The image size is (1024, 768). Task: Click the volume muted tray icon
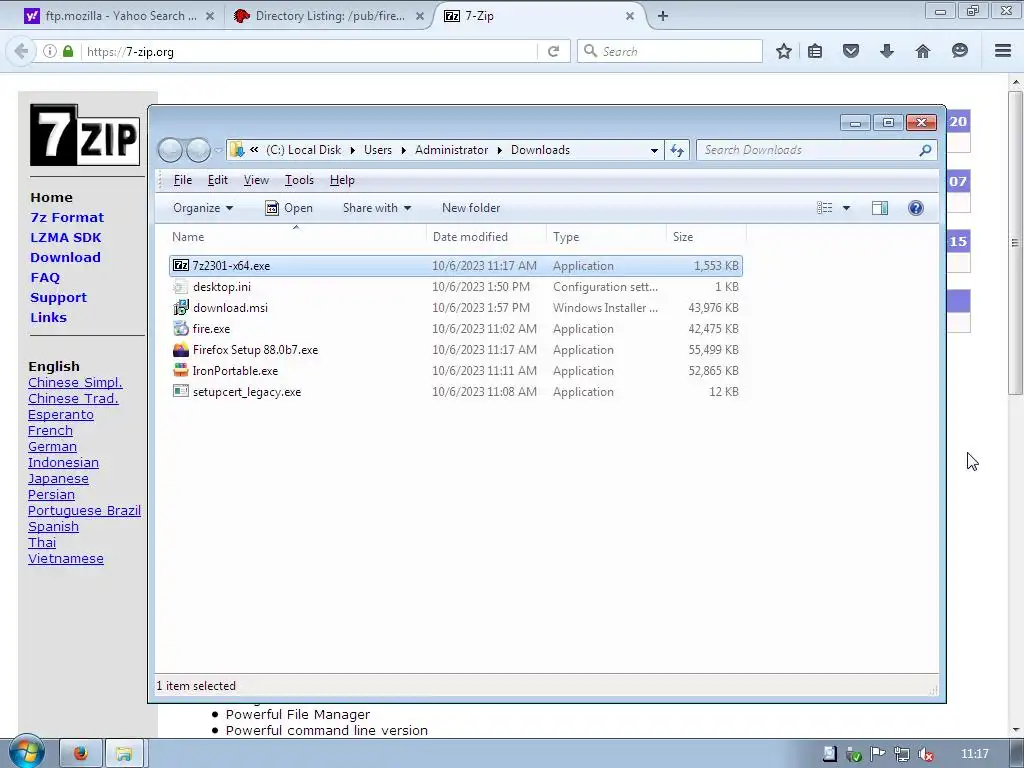925,754
